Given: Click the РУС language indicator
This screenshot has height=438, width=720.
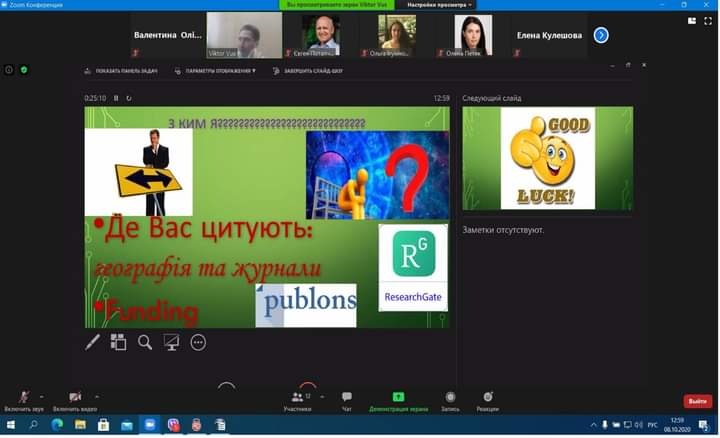Looking at the screenshot, I should pyautogui.click(x=652, y=425).
